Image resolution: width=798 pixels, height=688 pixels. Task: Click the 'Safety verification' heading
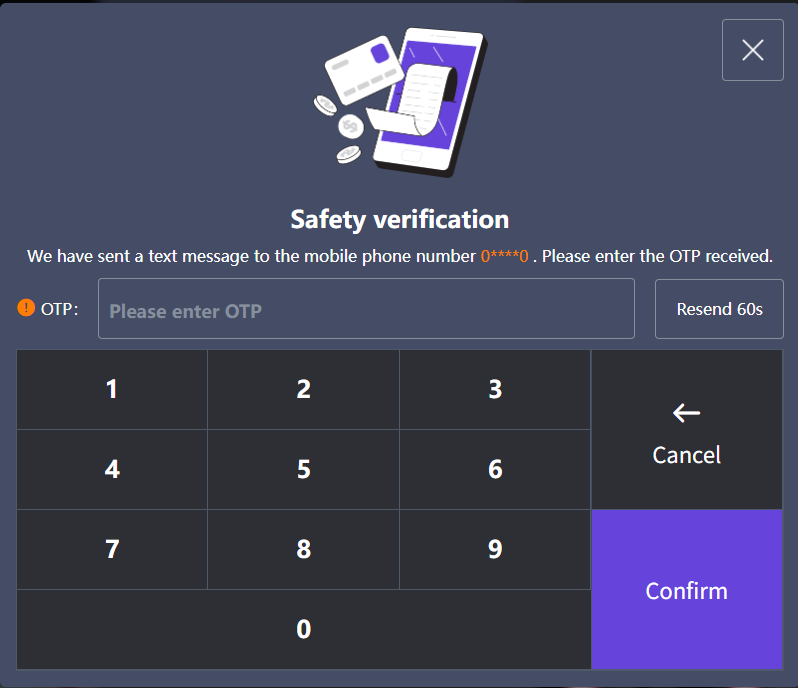pyautogui.click(x=399, y=219)
